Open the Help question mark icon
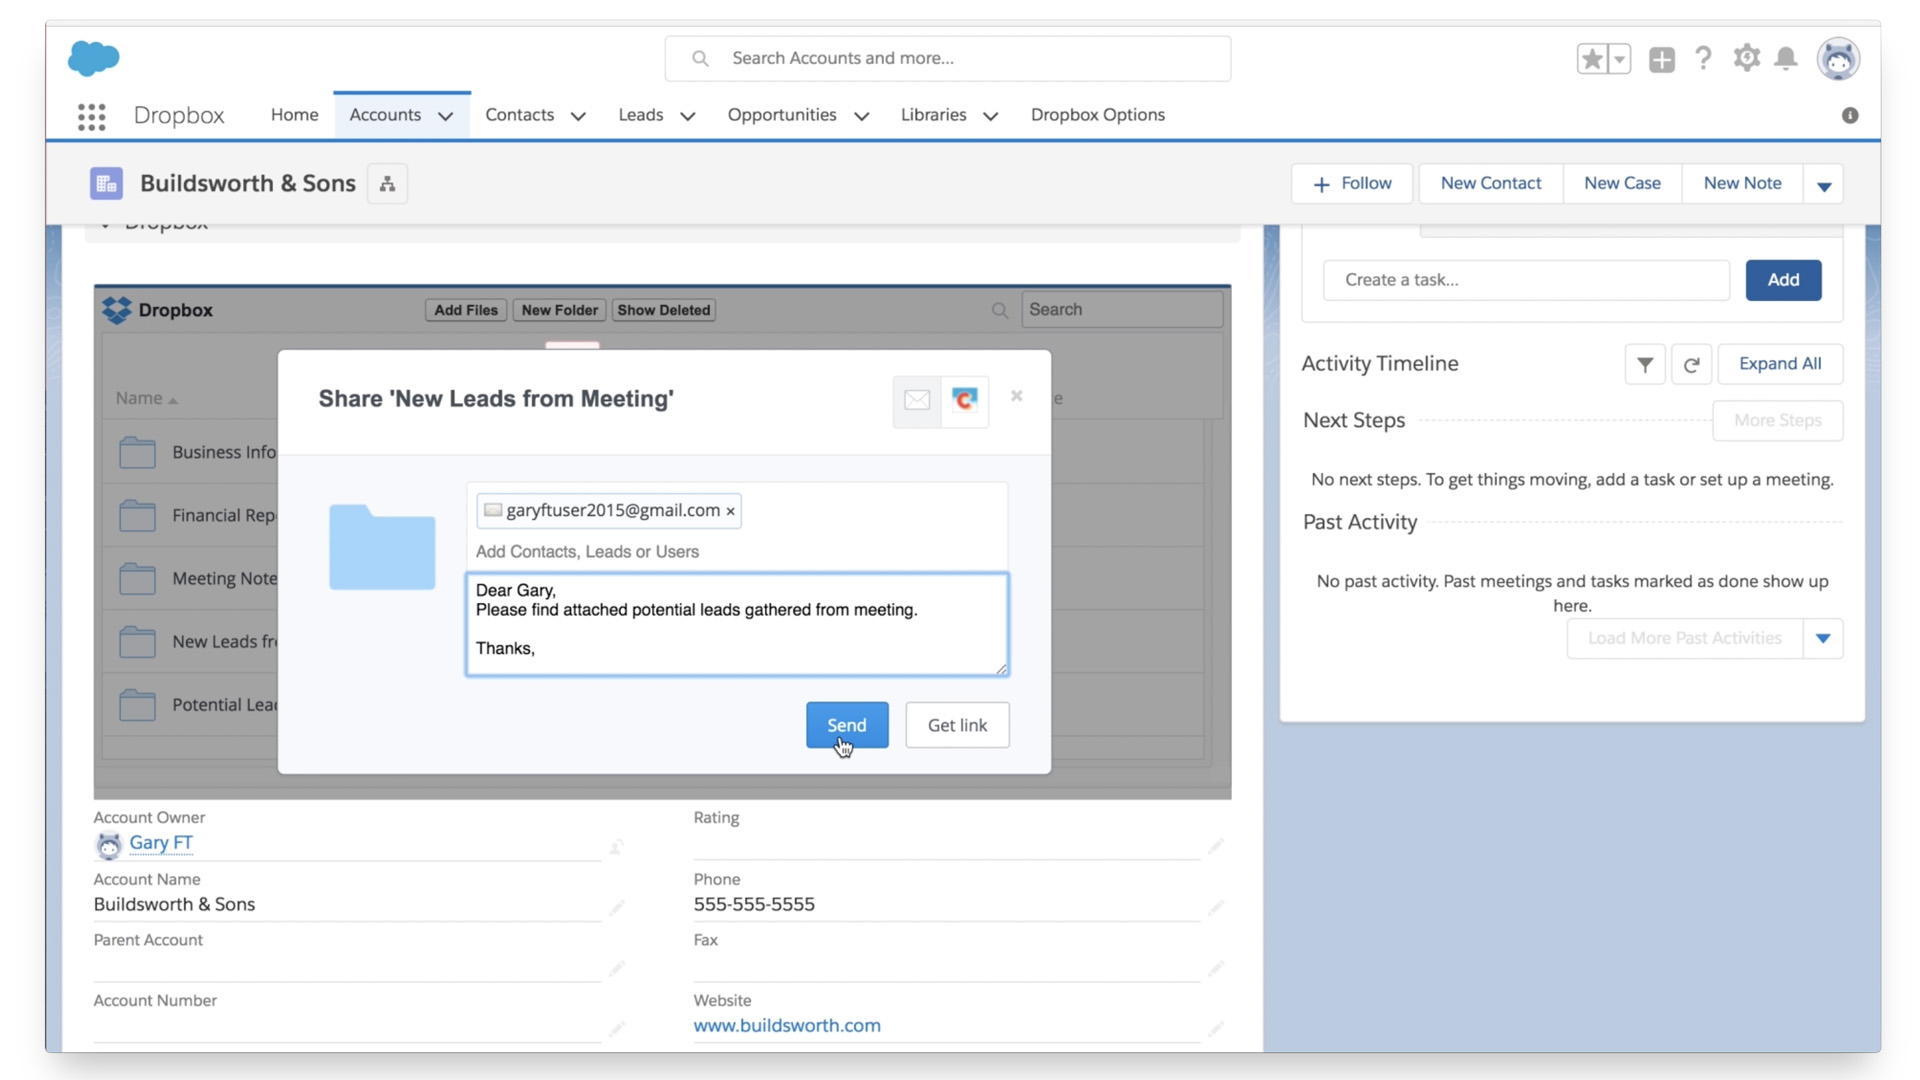Viewport: 1920px width, 1080px height. point(1704,59)
